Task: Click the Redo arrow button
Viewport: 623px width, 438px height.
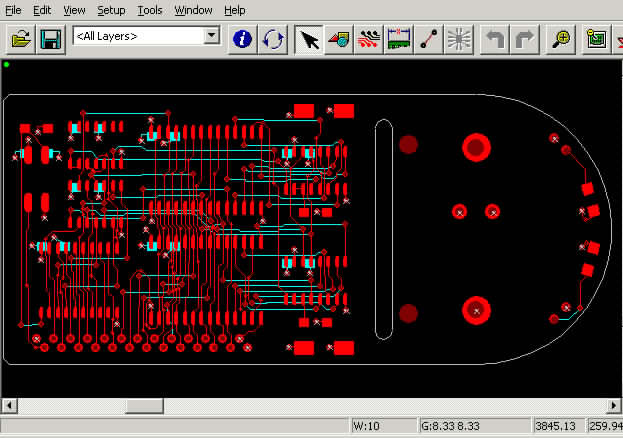Action: (x=523, y=39)
